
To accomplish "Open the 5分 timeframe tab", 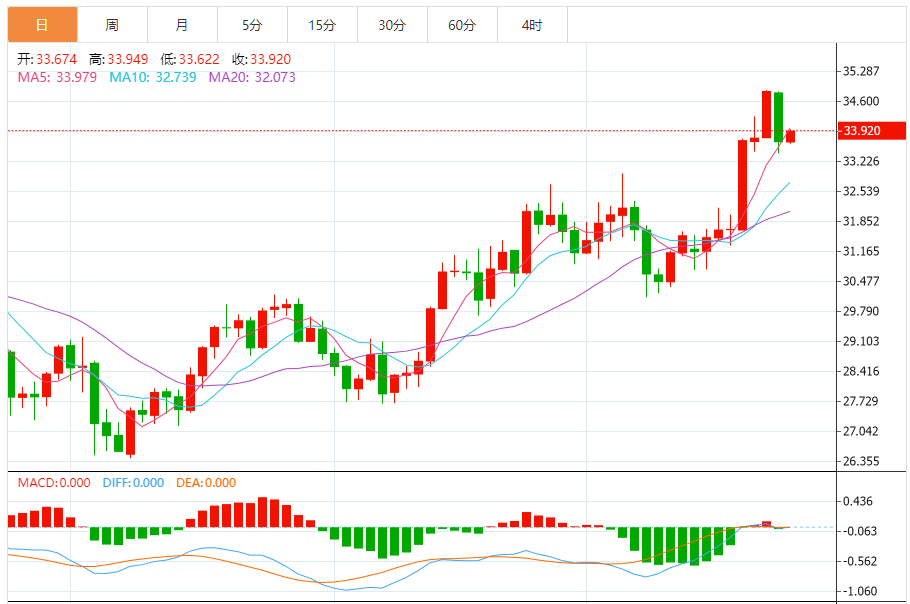I will tap(252, 25).
